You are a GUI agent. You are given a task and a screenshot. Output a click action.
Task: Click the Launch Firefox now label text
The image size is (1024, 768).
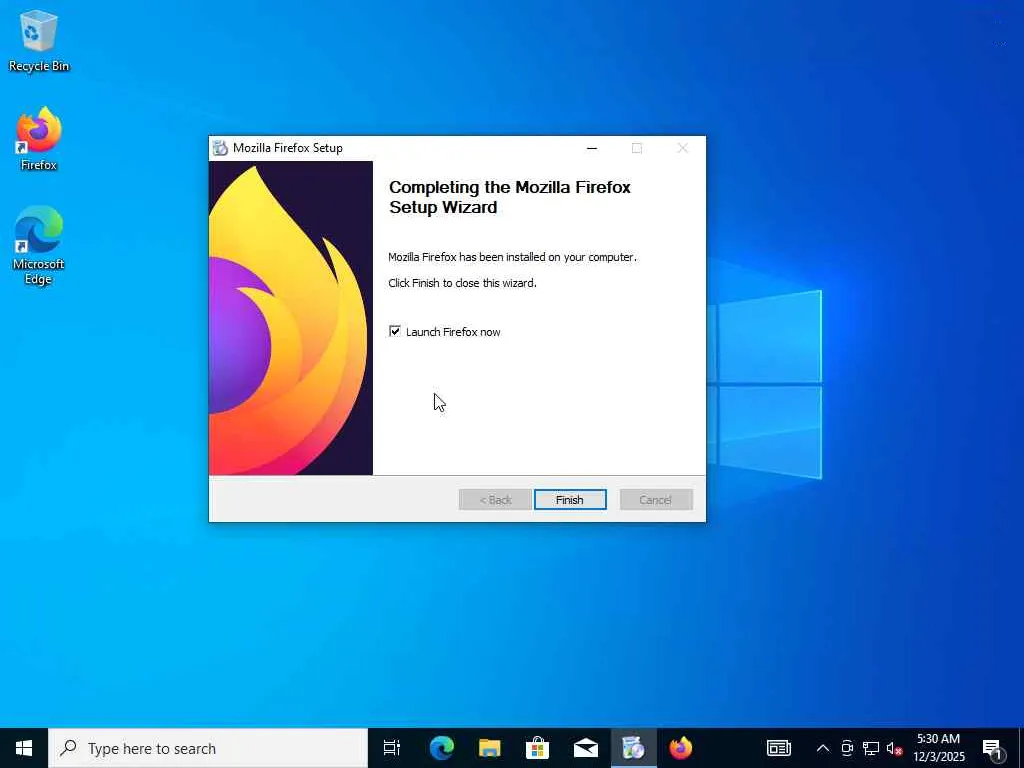click(453, 332)
